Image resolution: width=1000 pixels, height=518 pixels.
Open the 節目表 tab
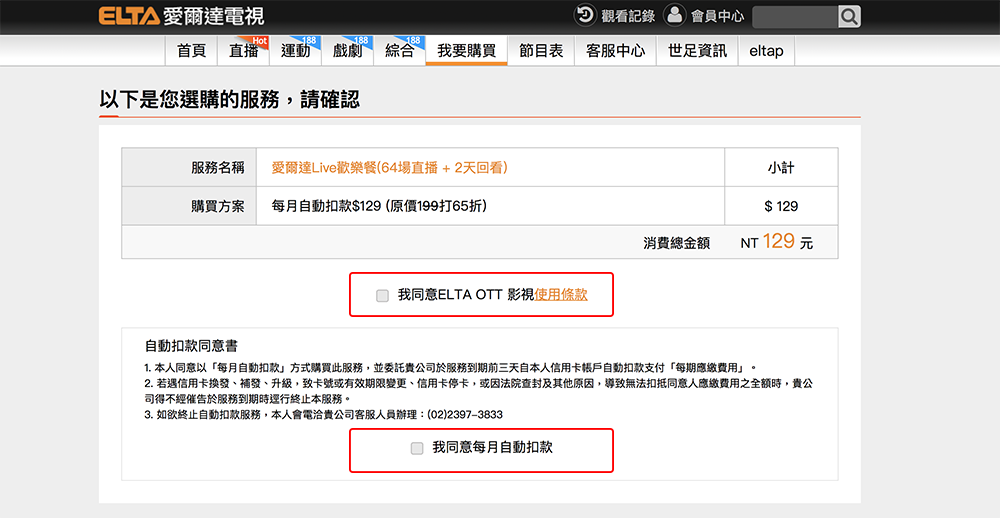541,51
